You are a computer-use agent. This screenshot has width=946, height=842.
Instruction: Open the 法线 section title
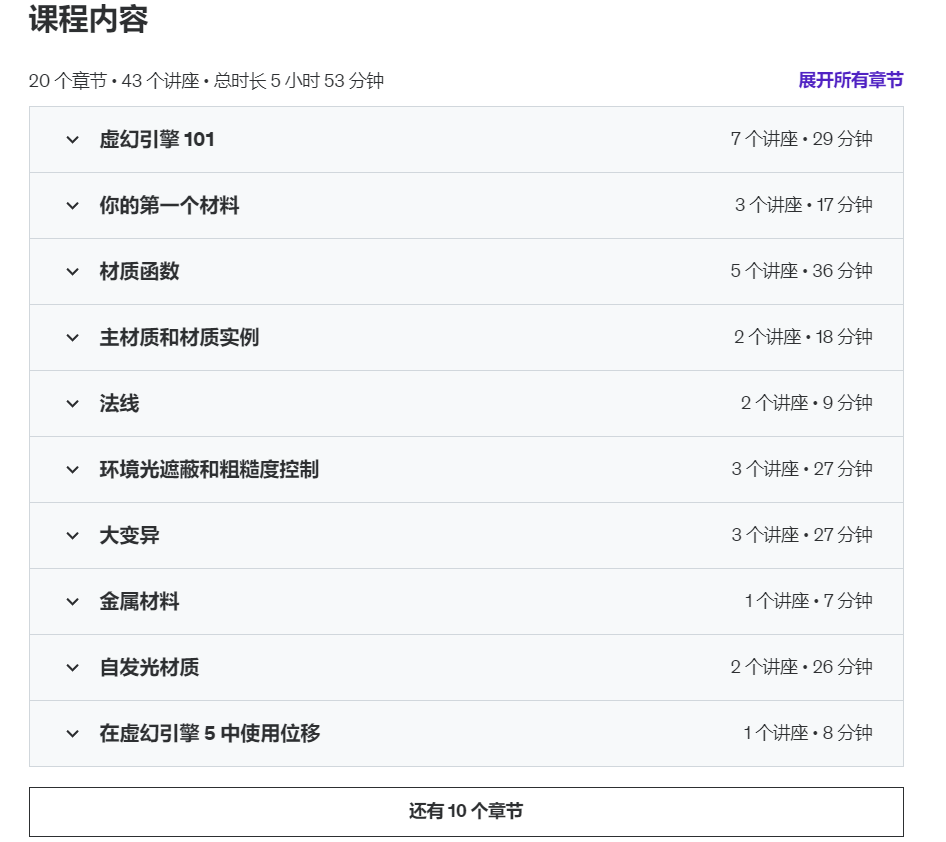119,404
